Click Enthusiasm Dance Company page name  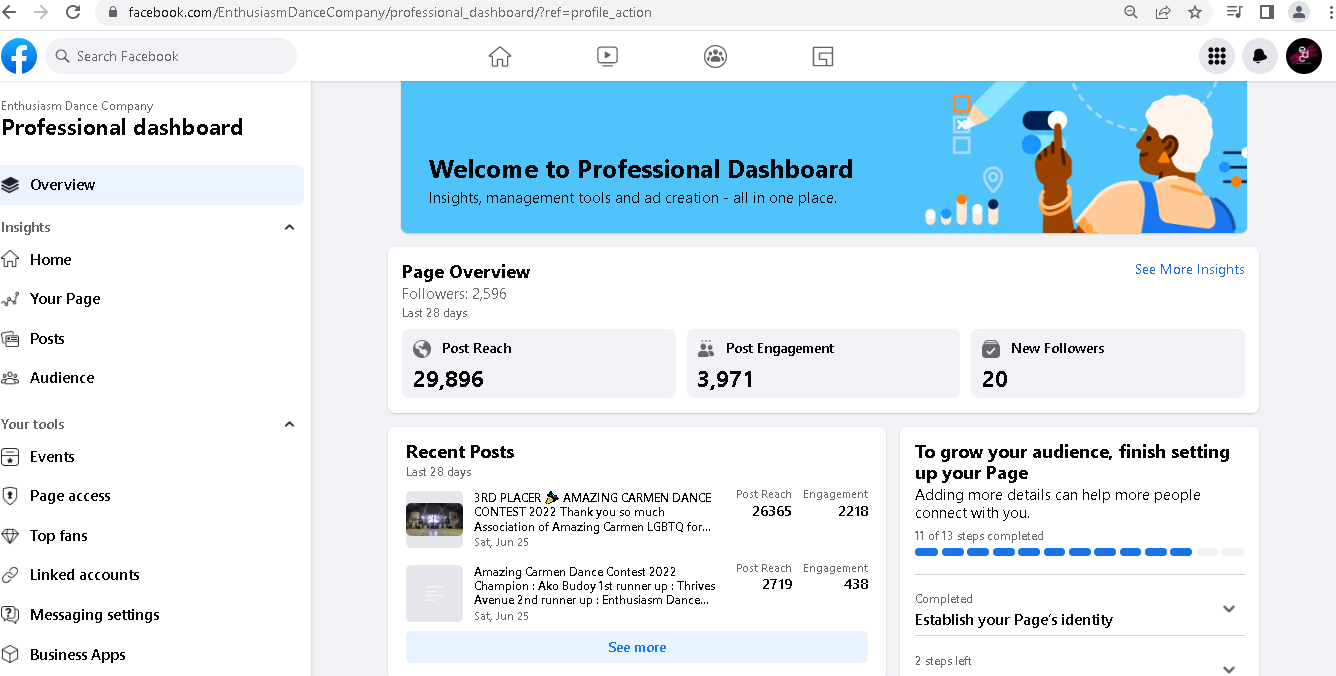[x=77, y=106]
